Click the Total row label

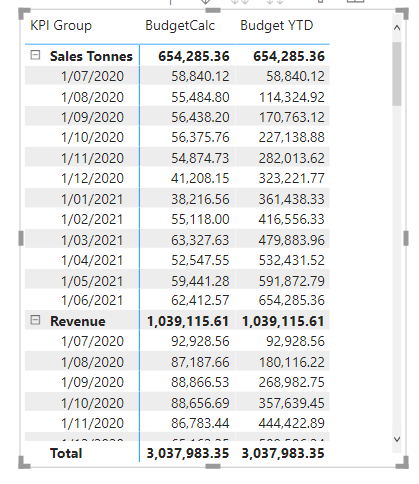(66, 453)
